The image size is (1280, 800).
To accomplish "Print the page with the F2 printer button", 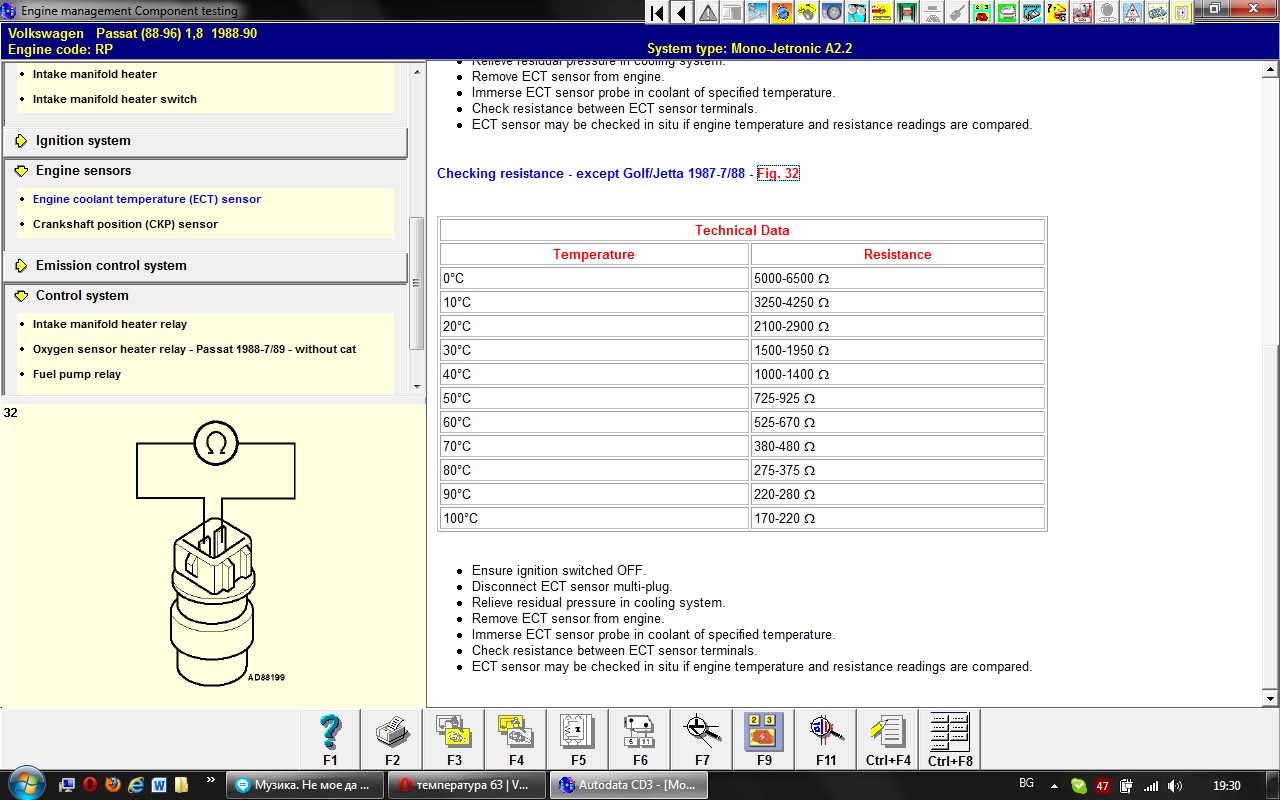I will (392, 740).
